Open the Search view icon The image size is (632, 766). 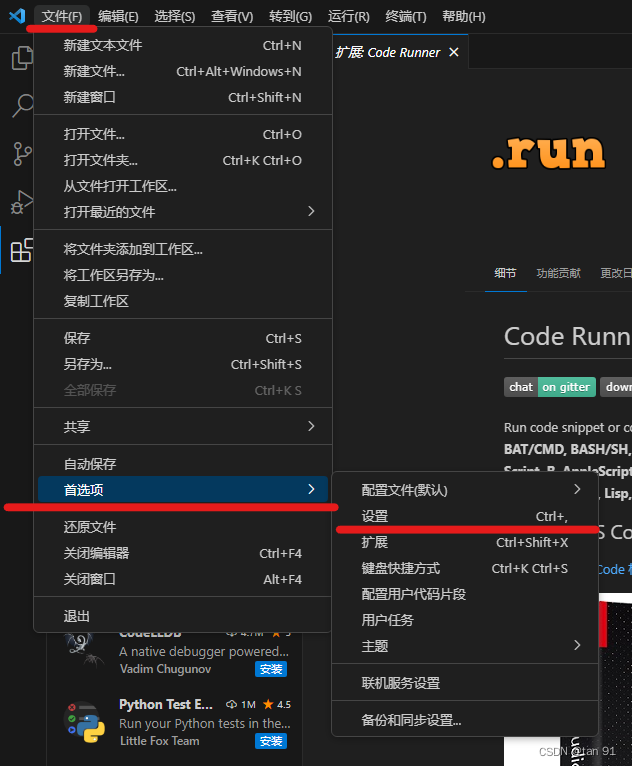[21, 106]
